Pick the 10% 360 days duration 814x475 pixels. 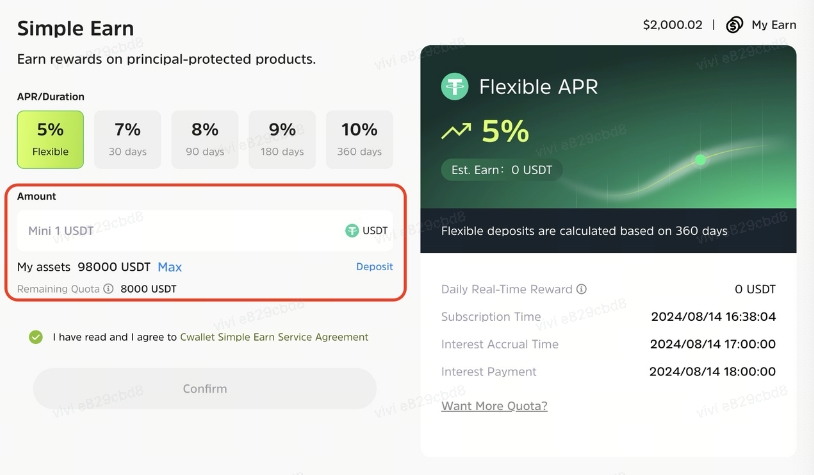tap(359, 139)
